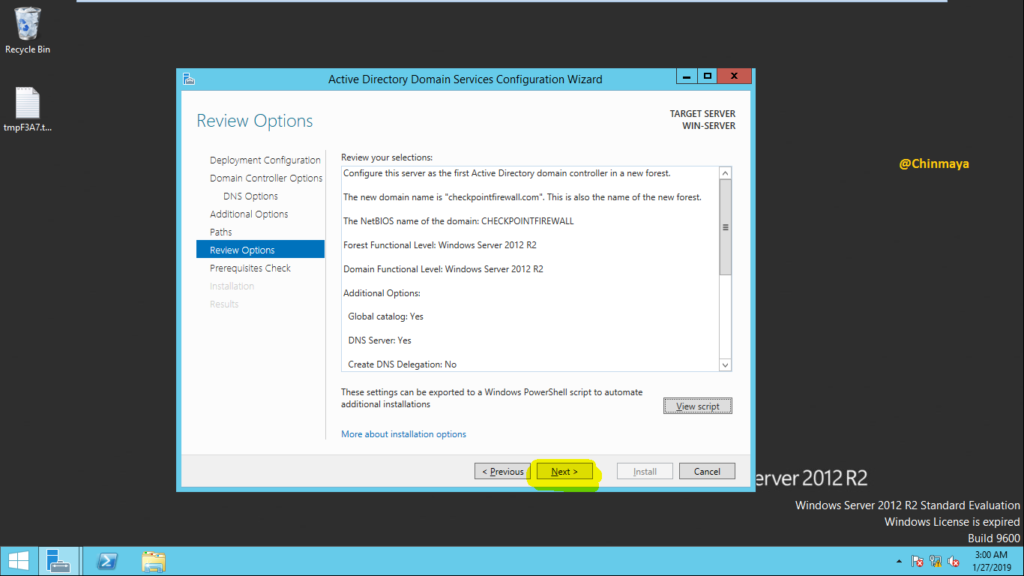Click scroll-up arrow of selections list

[x=725, y=173]
